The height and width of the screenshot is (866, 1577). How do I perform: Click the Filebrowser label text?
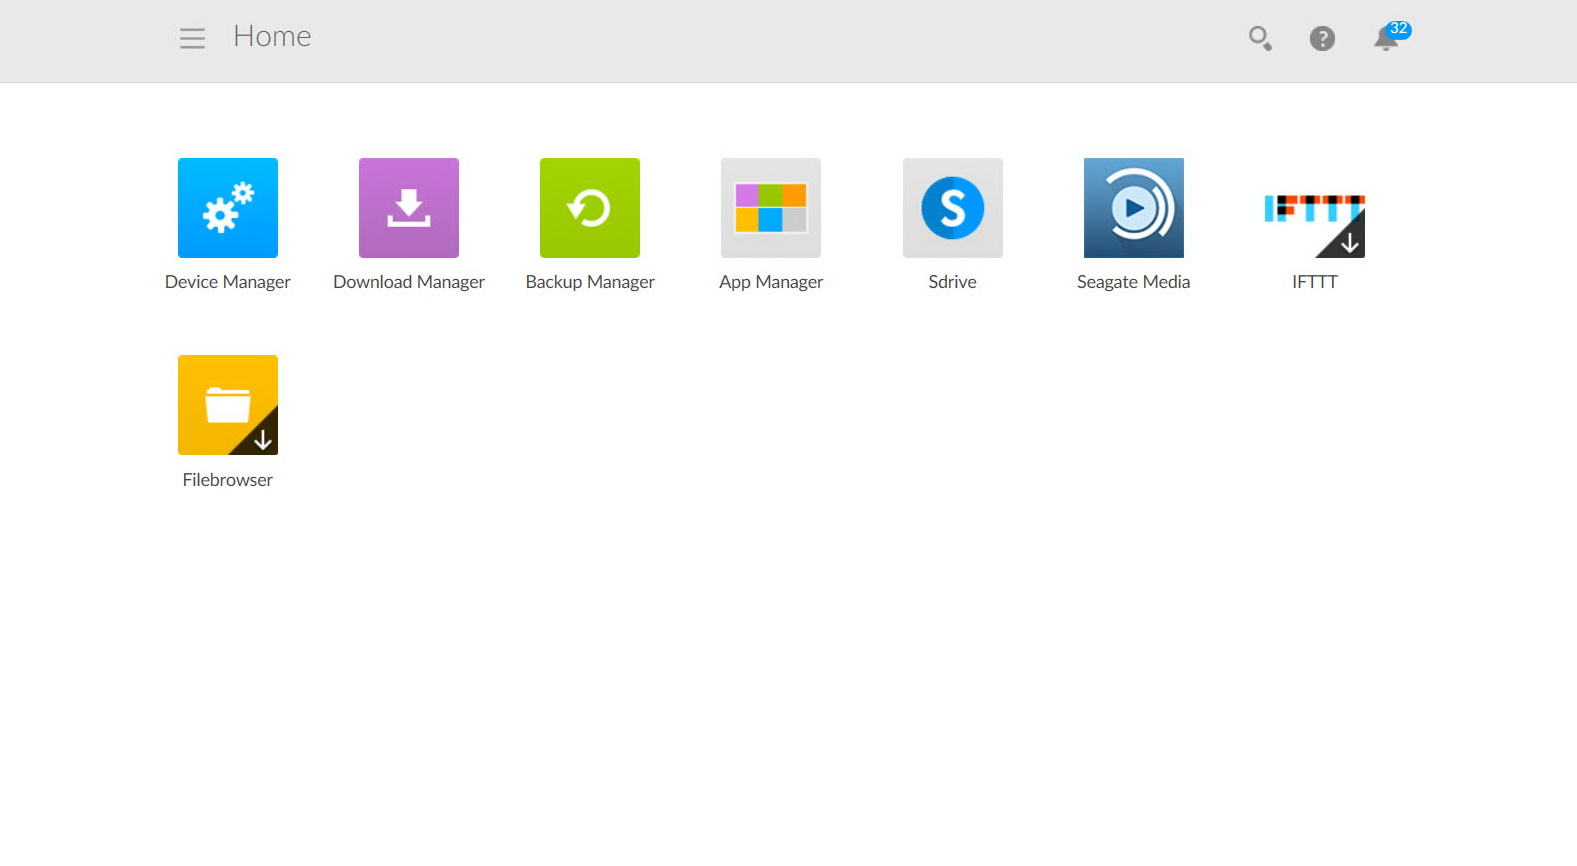pos(228,480)
